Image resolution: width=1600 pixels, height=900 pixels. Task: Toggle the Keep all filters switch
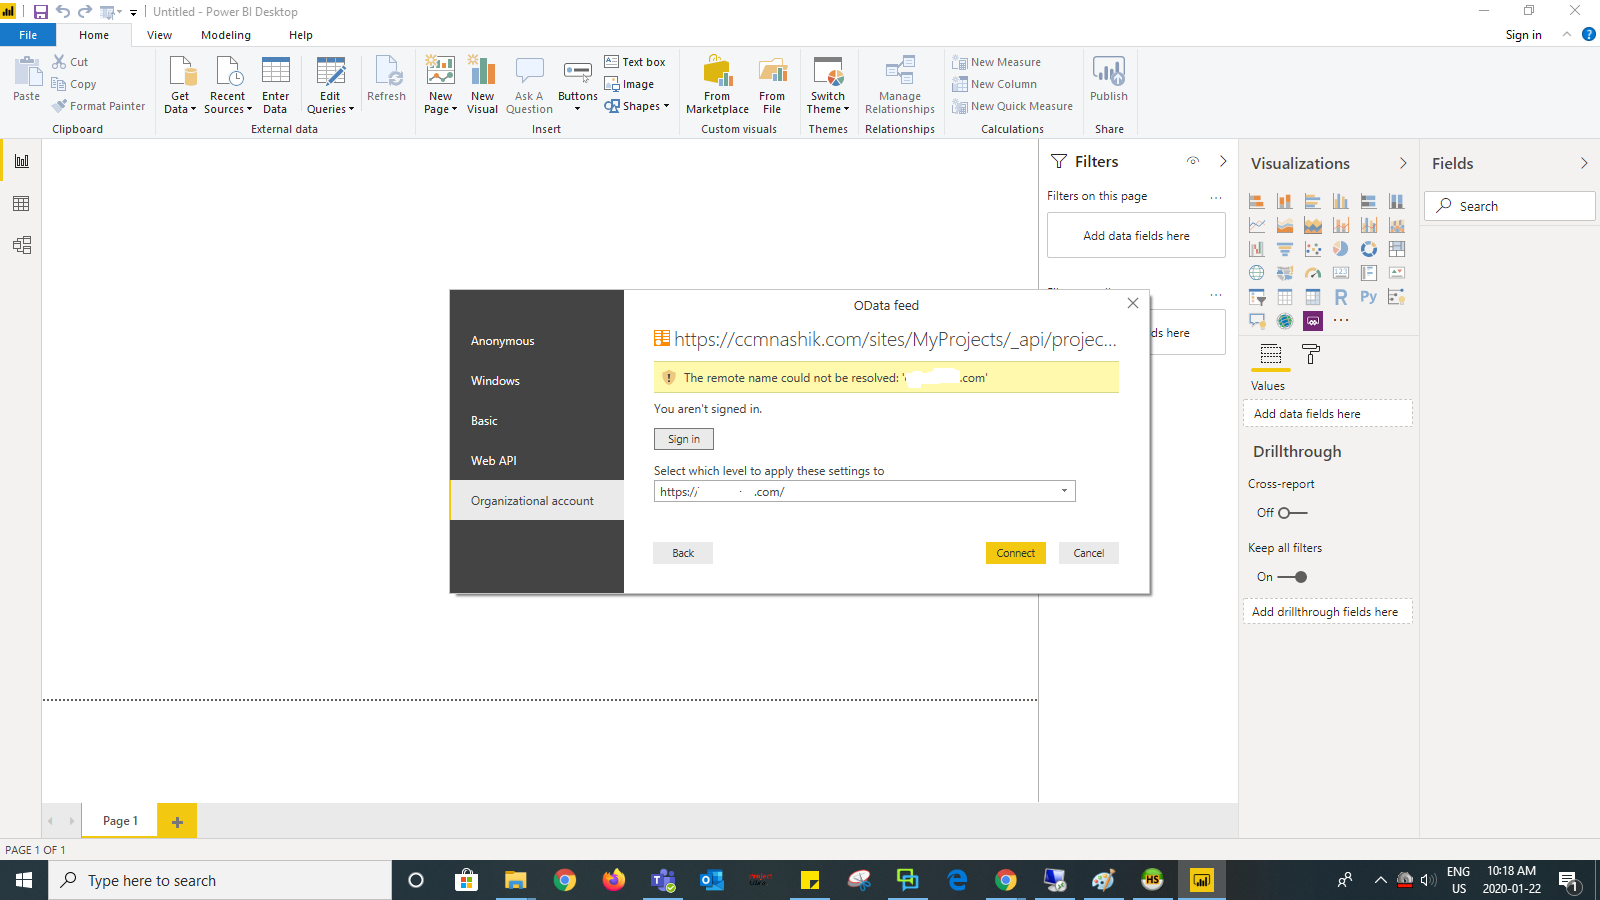coord(1292,577)
